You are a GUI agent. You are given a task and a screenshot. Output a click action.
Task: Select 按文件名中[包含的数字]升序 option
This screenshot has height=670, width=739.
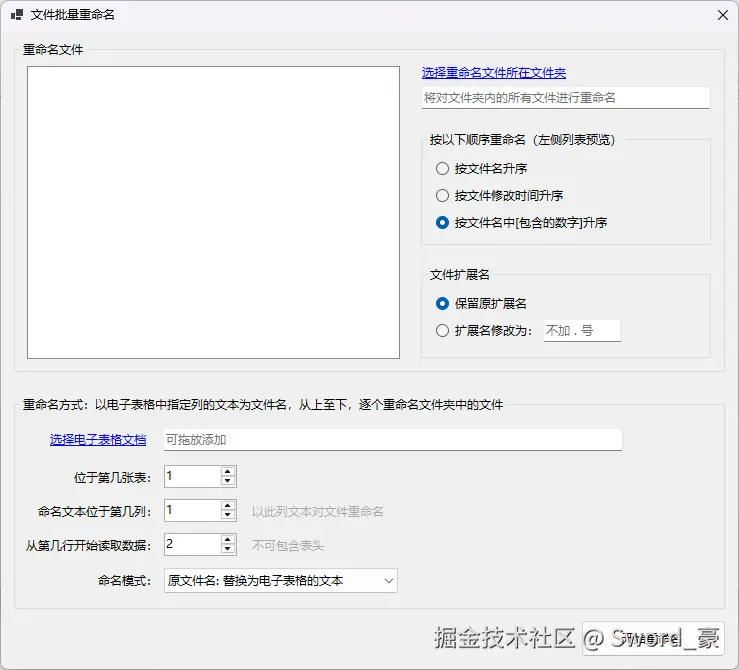click(521, 222)
